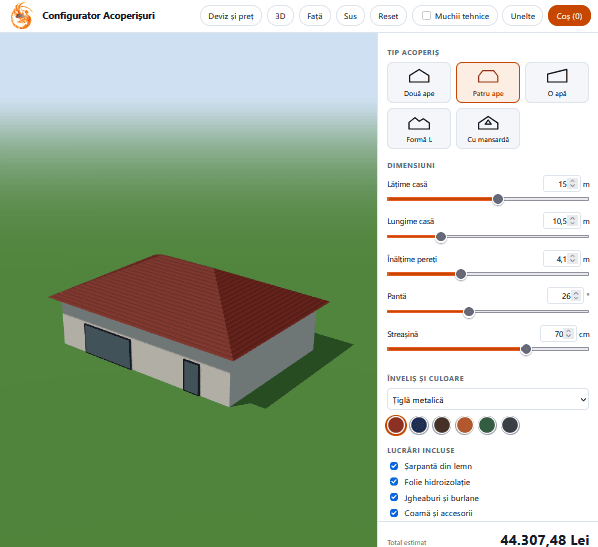Screen dimensions: 598x547
Task: Click the Înălțime pereți stepper arrows
Action: point(572,259)
